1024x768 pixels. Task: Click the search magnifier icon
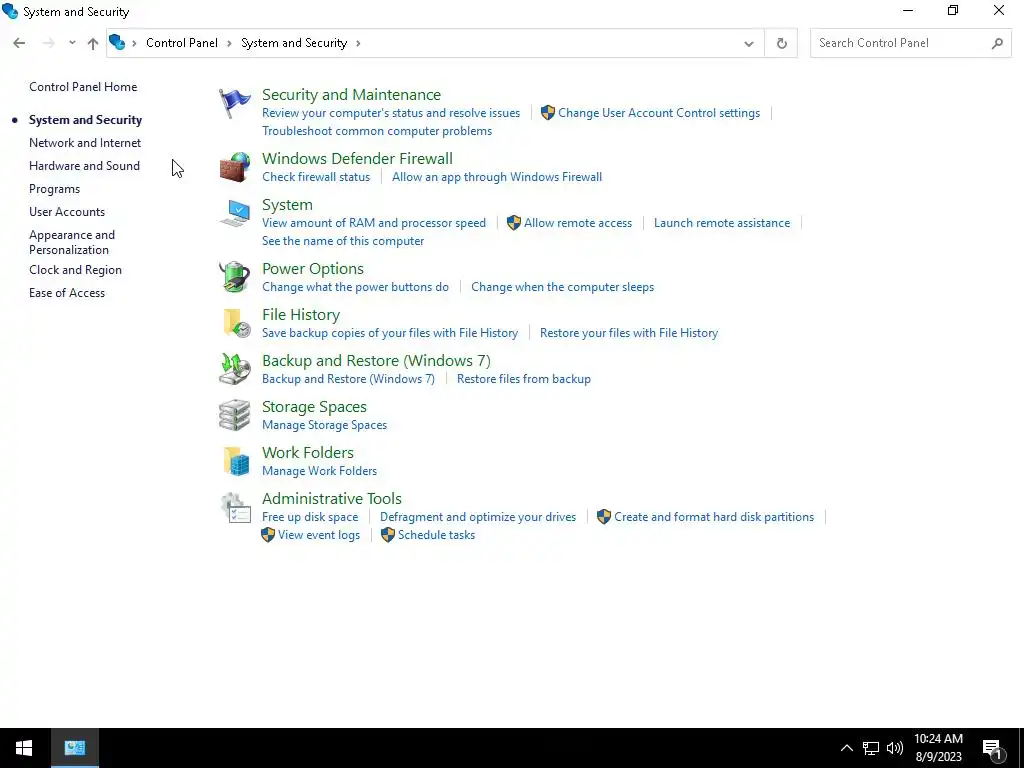pyautogui.click(x=997, y=43)
